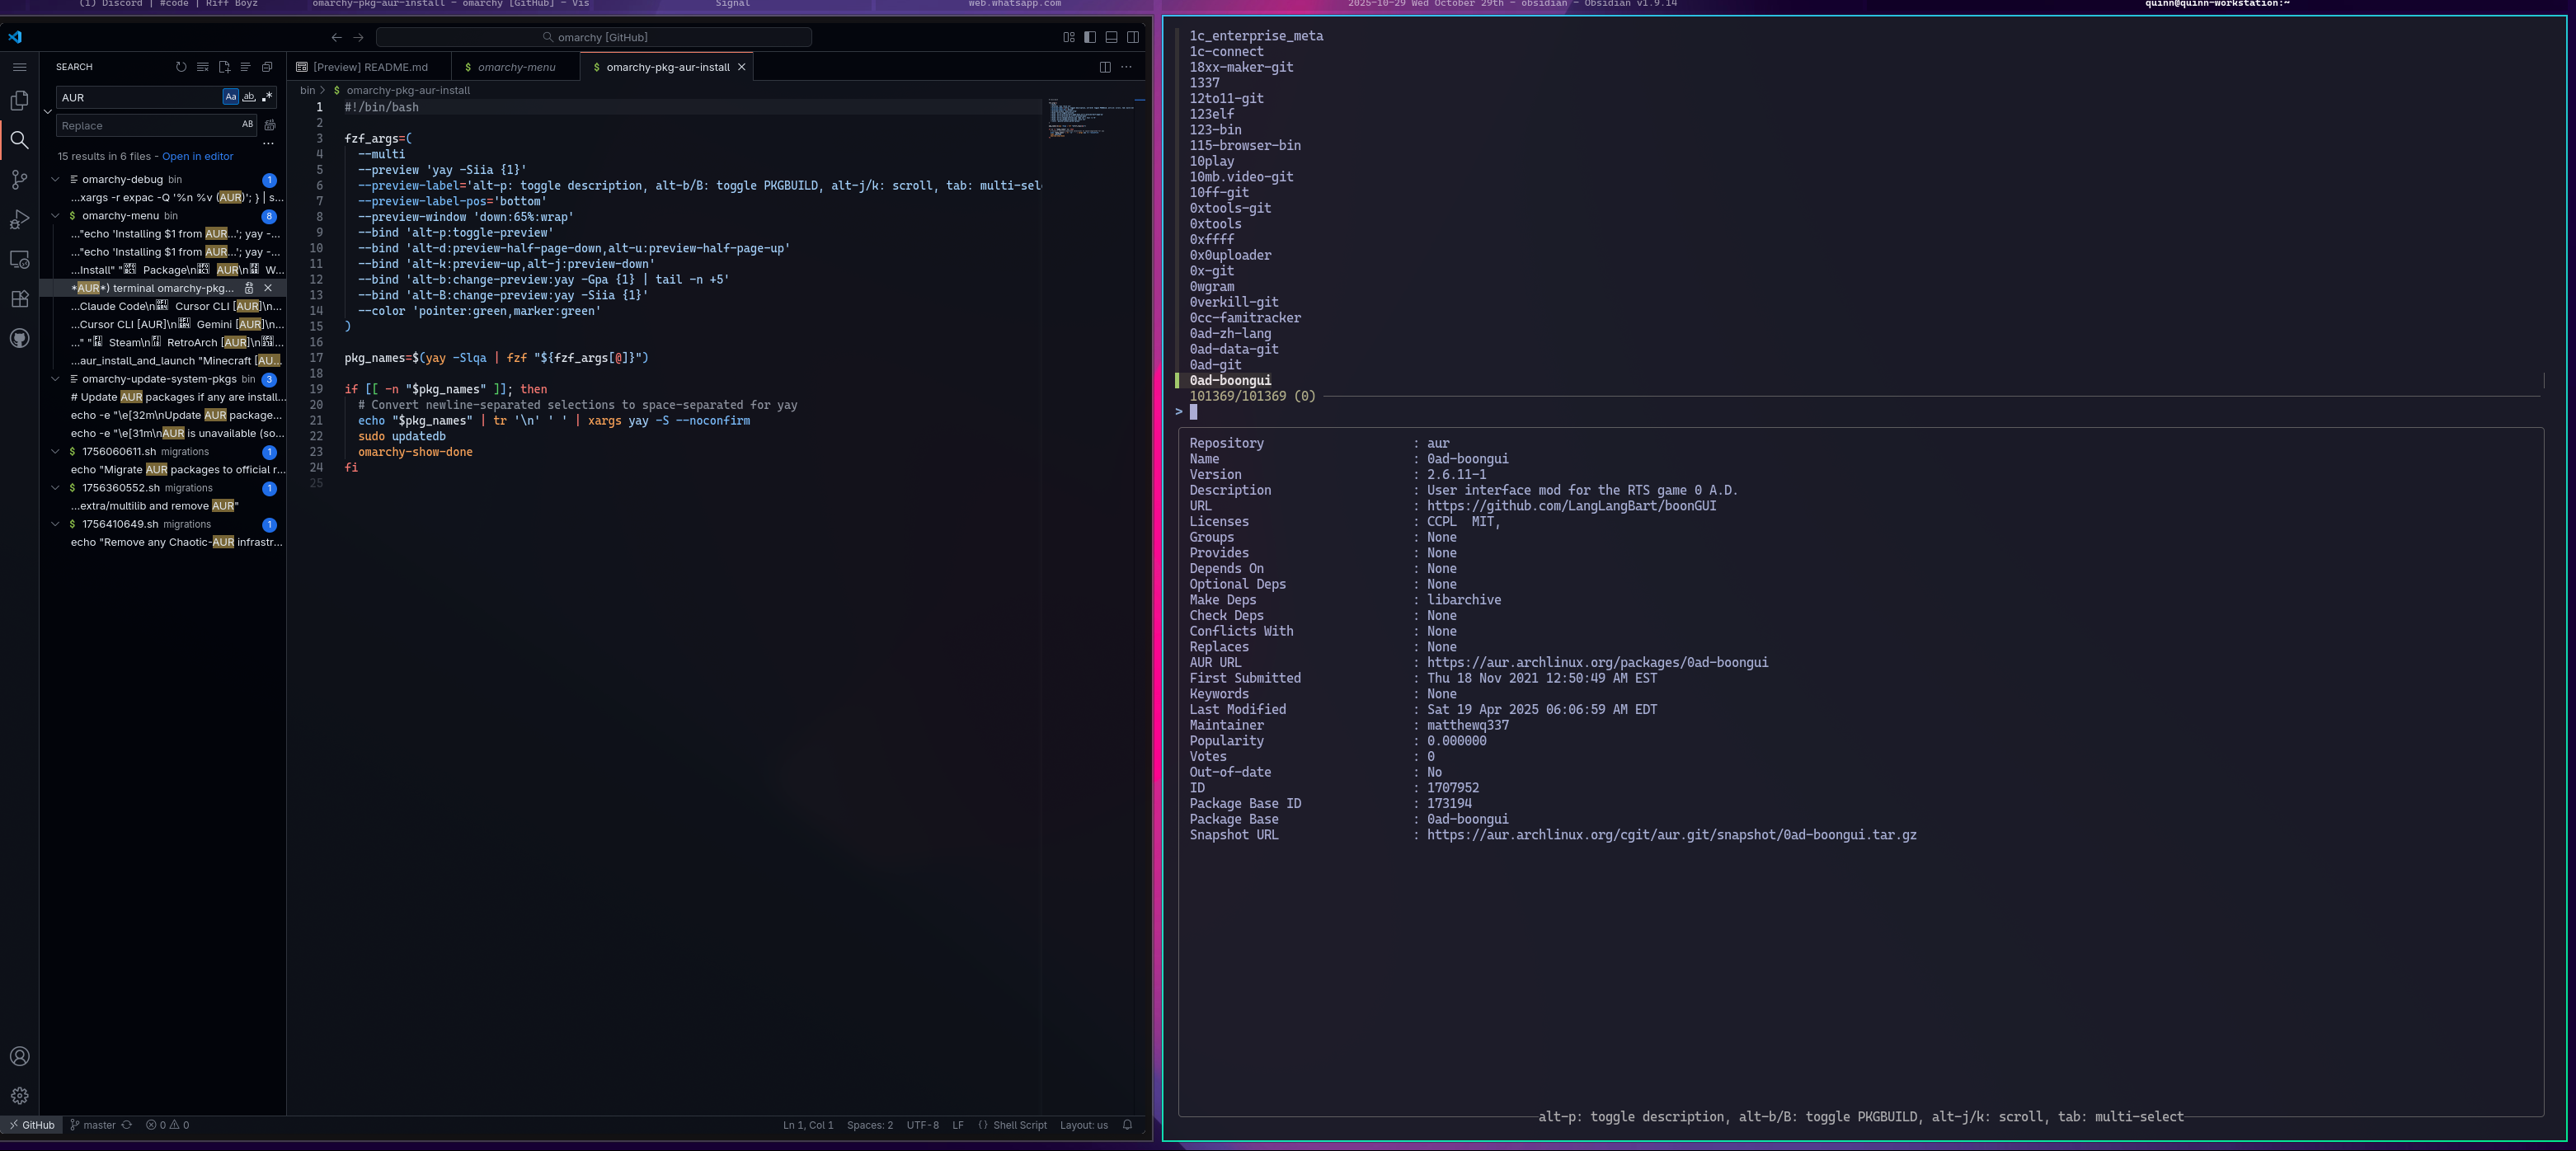This screenshot has height=1151, width=2576.
Task: Collapse the 1756360552.sh results group
Action: [56, 488]
